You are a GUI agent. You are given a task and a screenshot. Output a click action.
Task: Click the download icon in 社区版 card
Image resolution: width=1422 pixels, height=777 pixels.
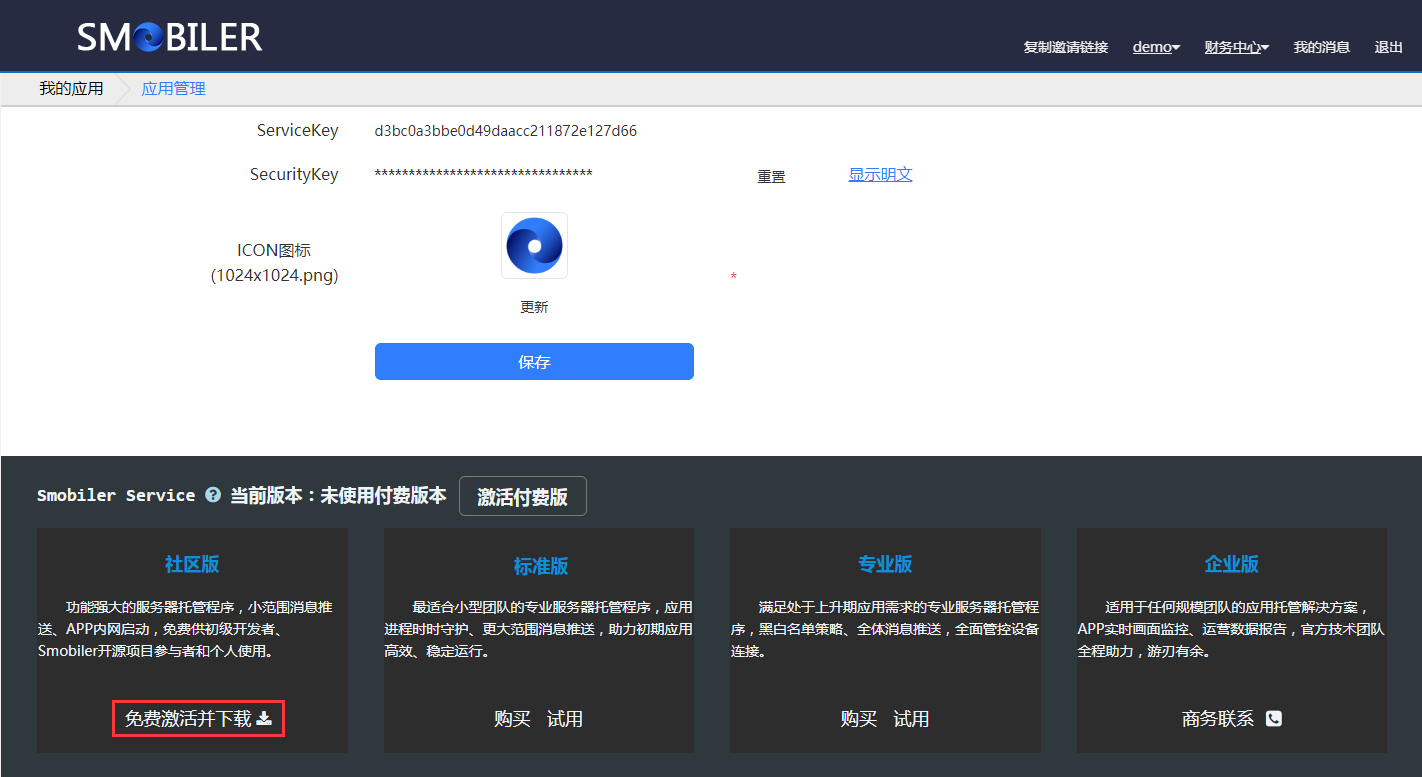264,718
